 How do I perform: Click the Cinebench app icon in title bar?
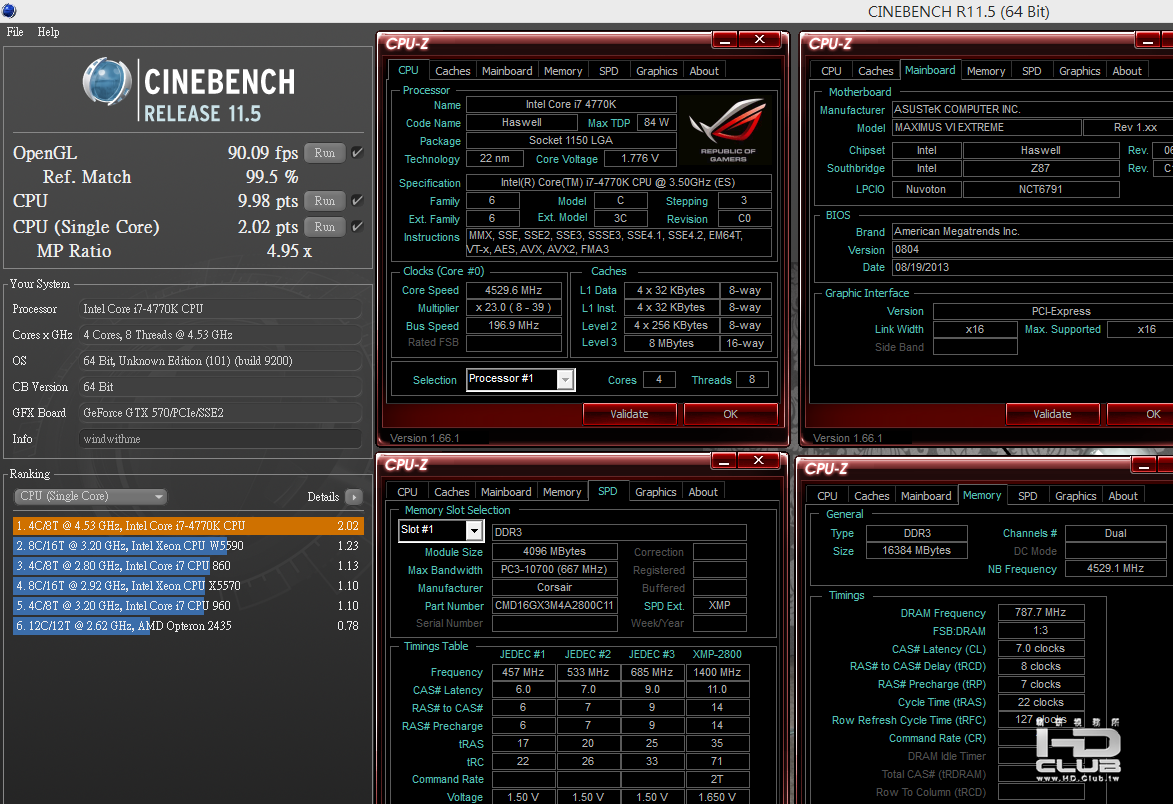[x=9, y=10]
